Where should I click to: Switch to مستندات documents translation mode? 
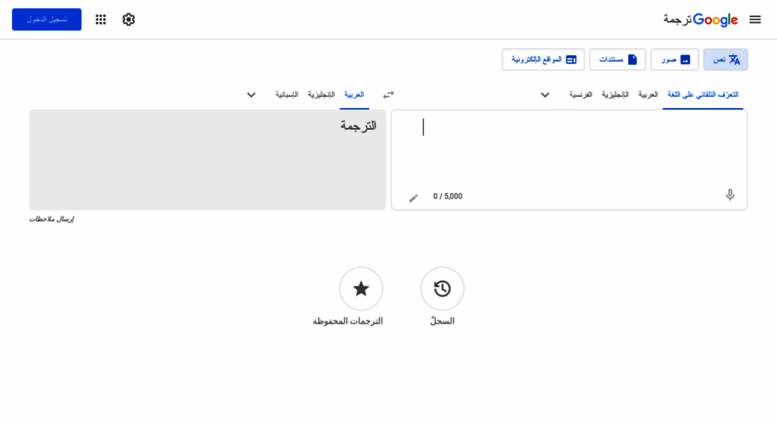pyautogui.click(x=617, y=59)
